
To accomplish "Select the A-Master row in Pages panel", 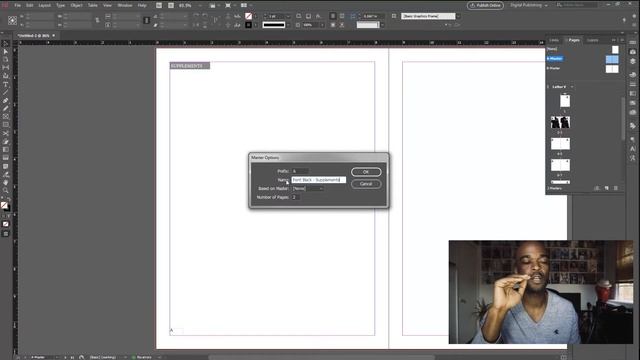I will [583, 59].
